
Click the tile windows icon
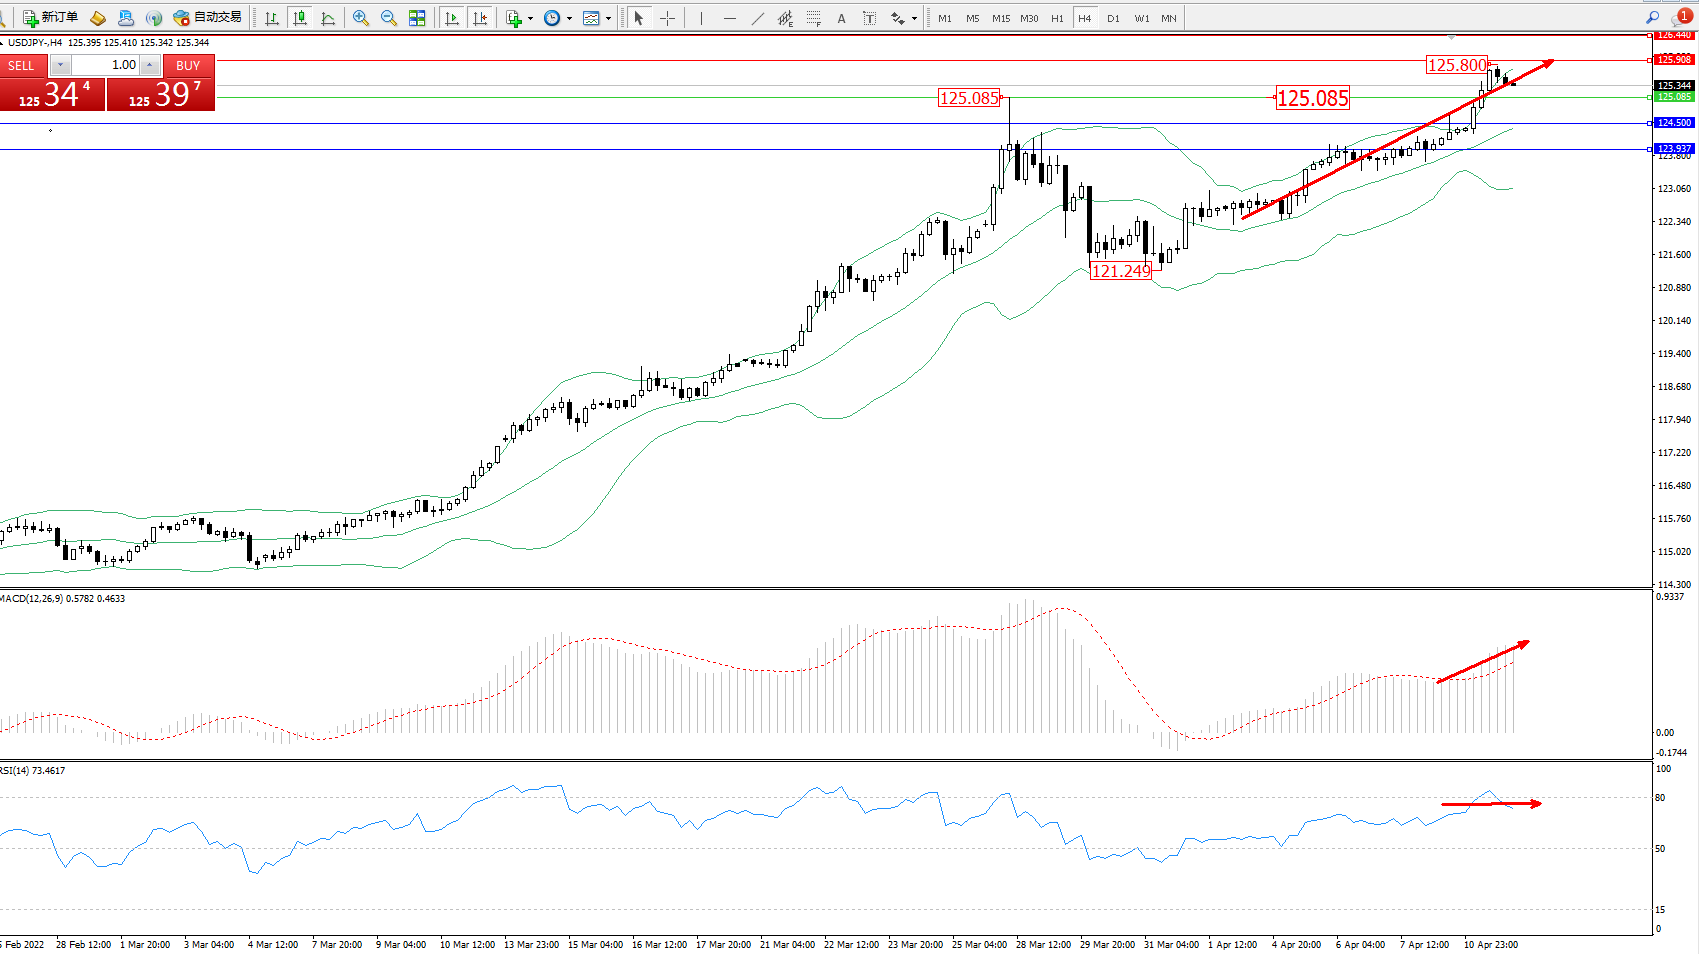[417, 18]
